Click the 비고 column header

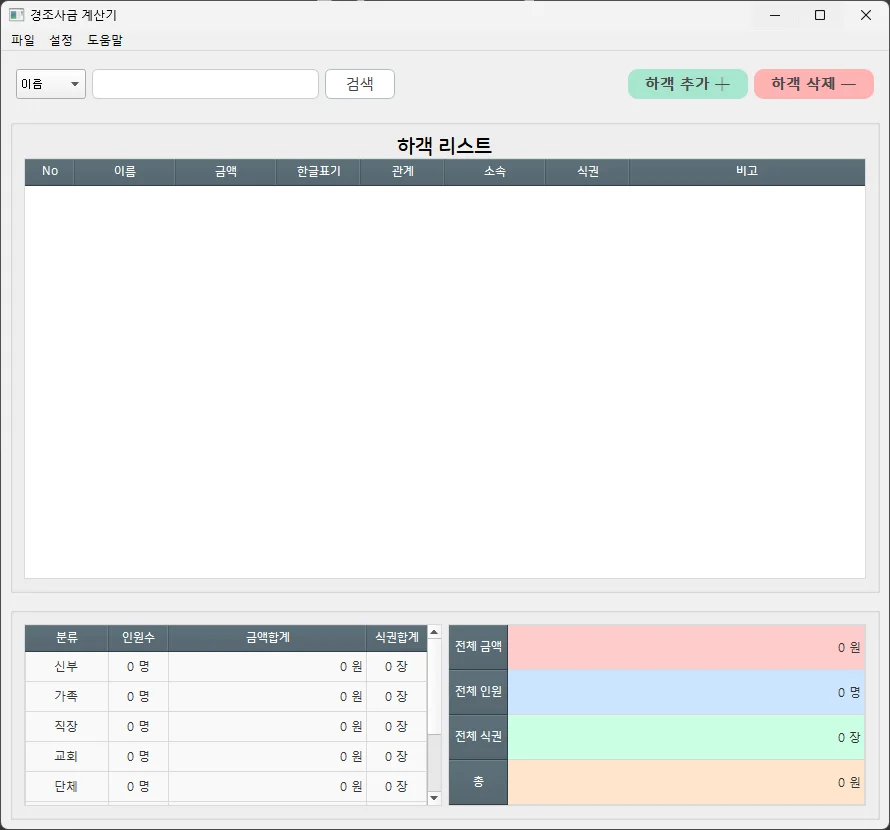click(747, 171)
